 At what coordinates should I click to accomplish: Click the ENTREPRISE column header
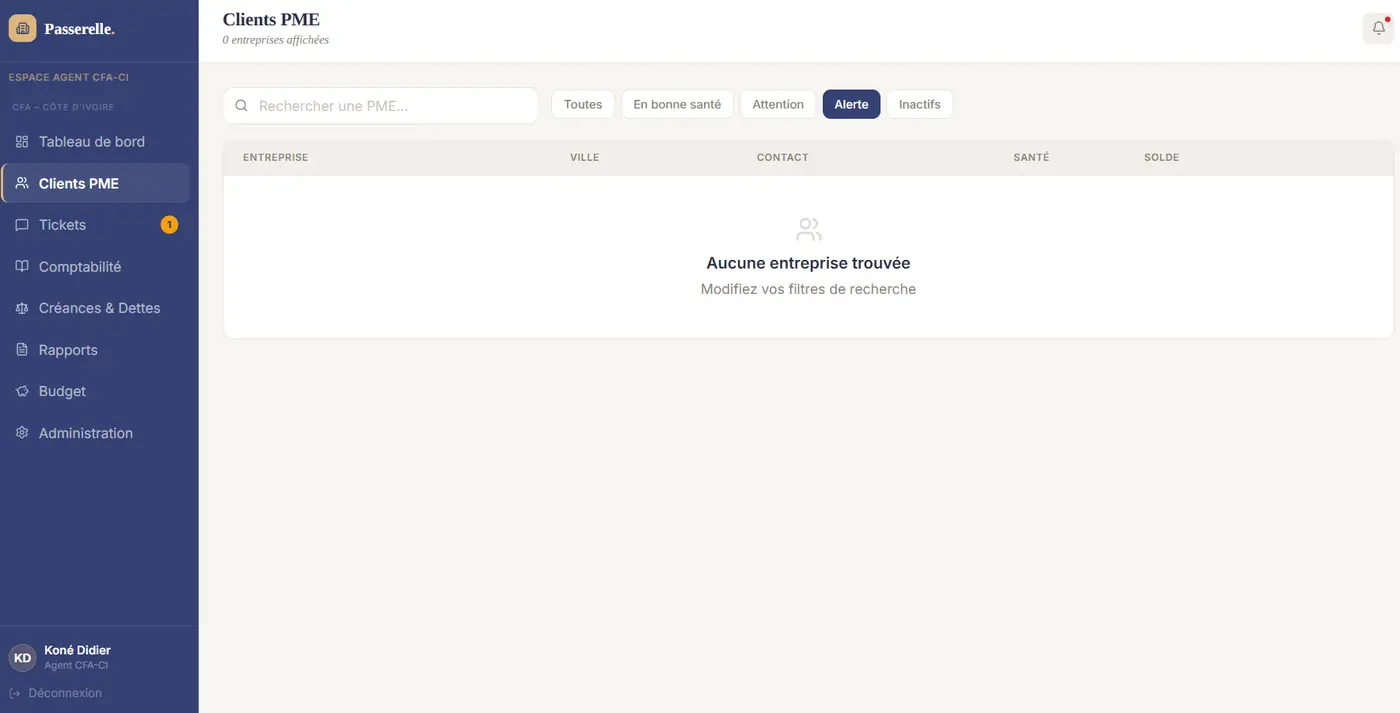(x=275, y=158)
